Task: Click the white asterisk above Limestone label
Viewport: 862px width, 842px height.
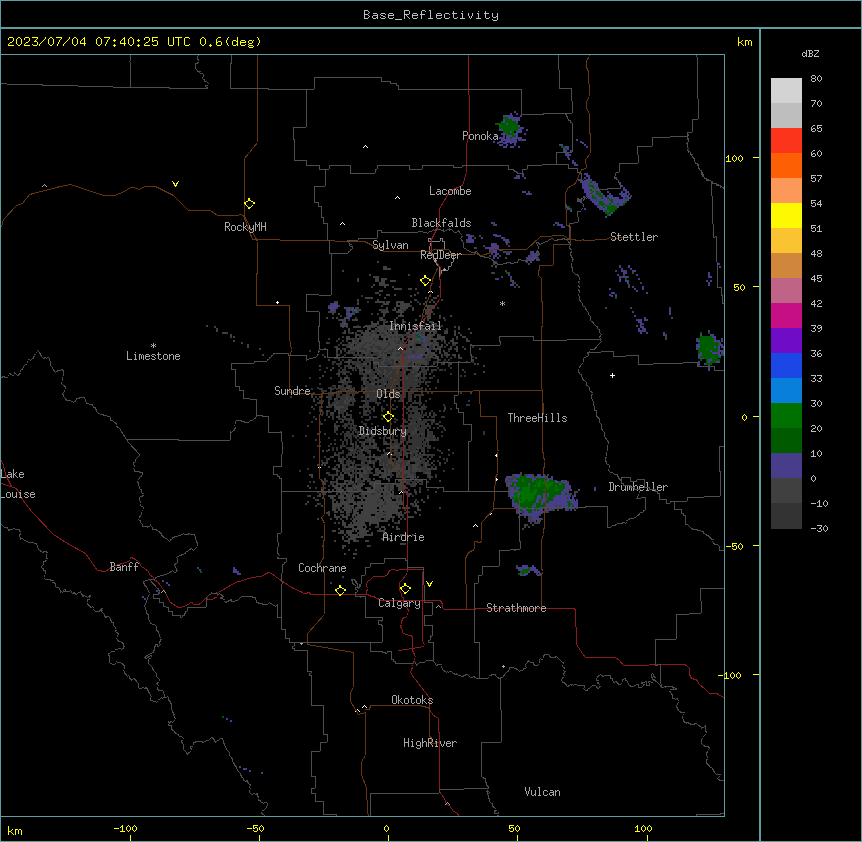Action: point(153,346)
